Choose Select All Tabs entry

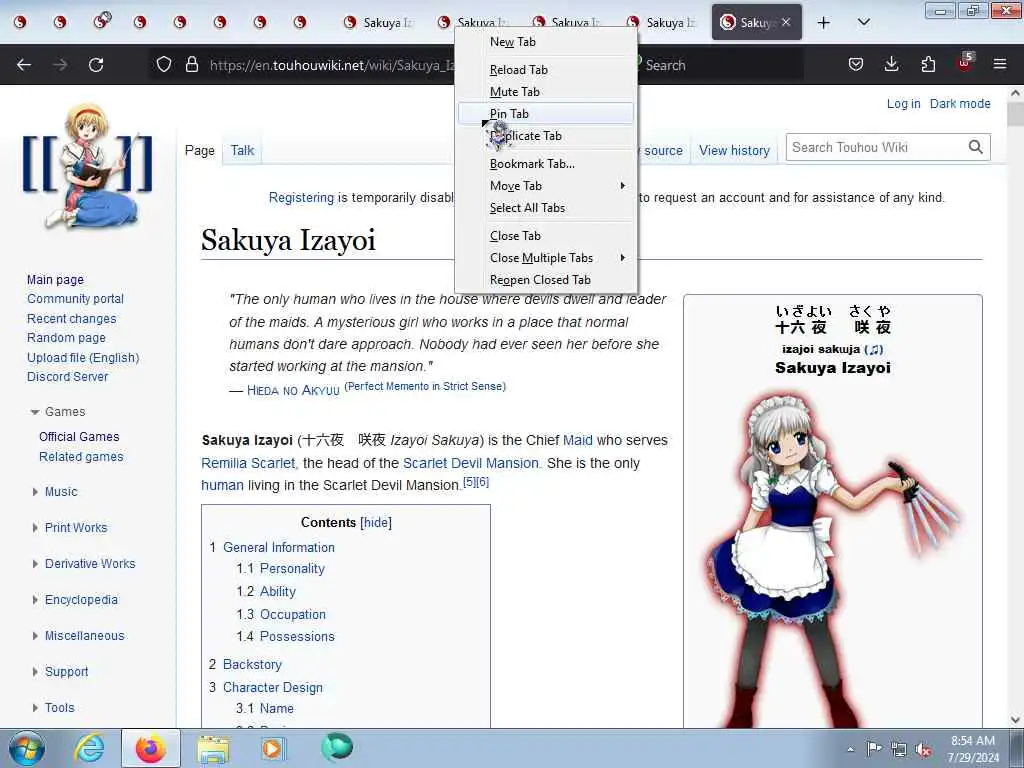pos(546,208)
